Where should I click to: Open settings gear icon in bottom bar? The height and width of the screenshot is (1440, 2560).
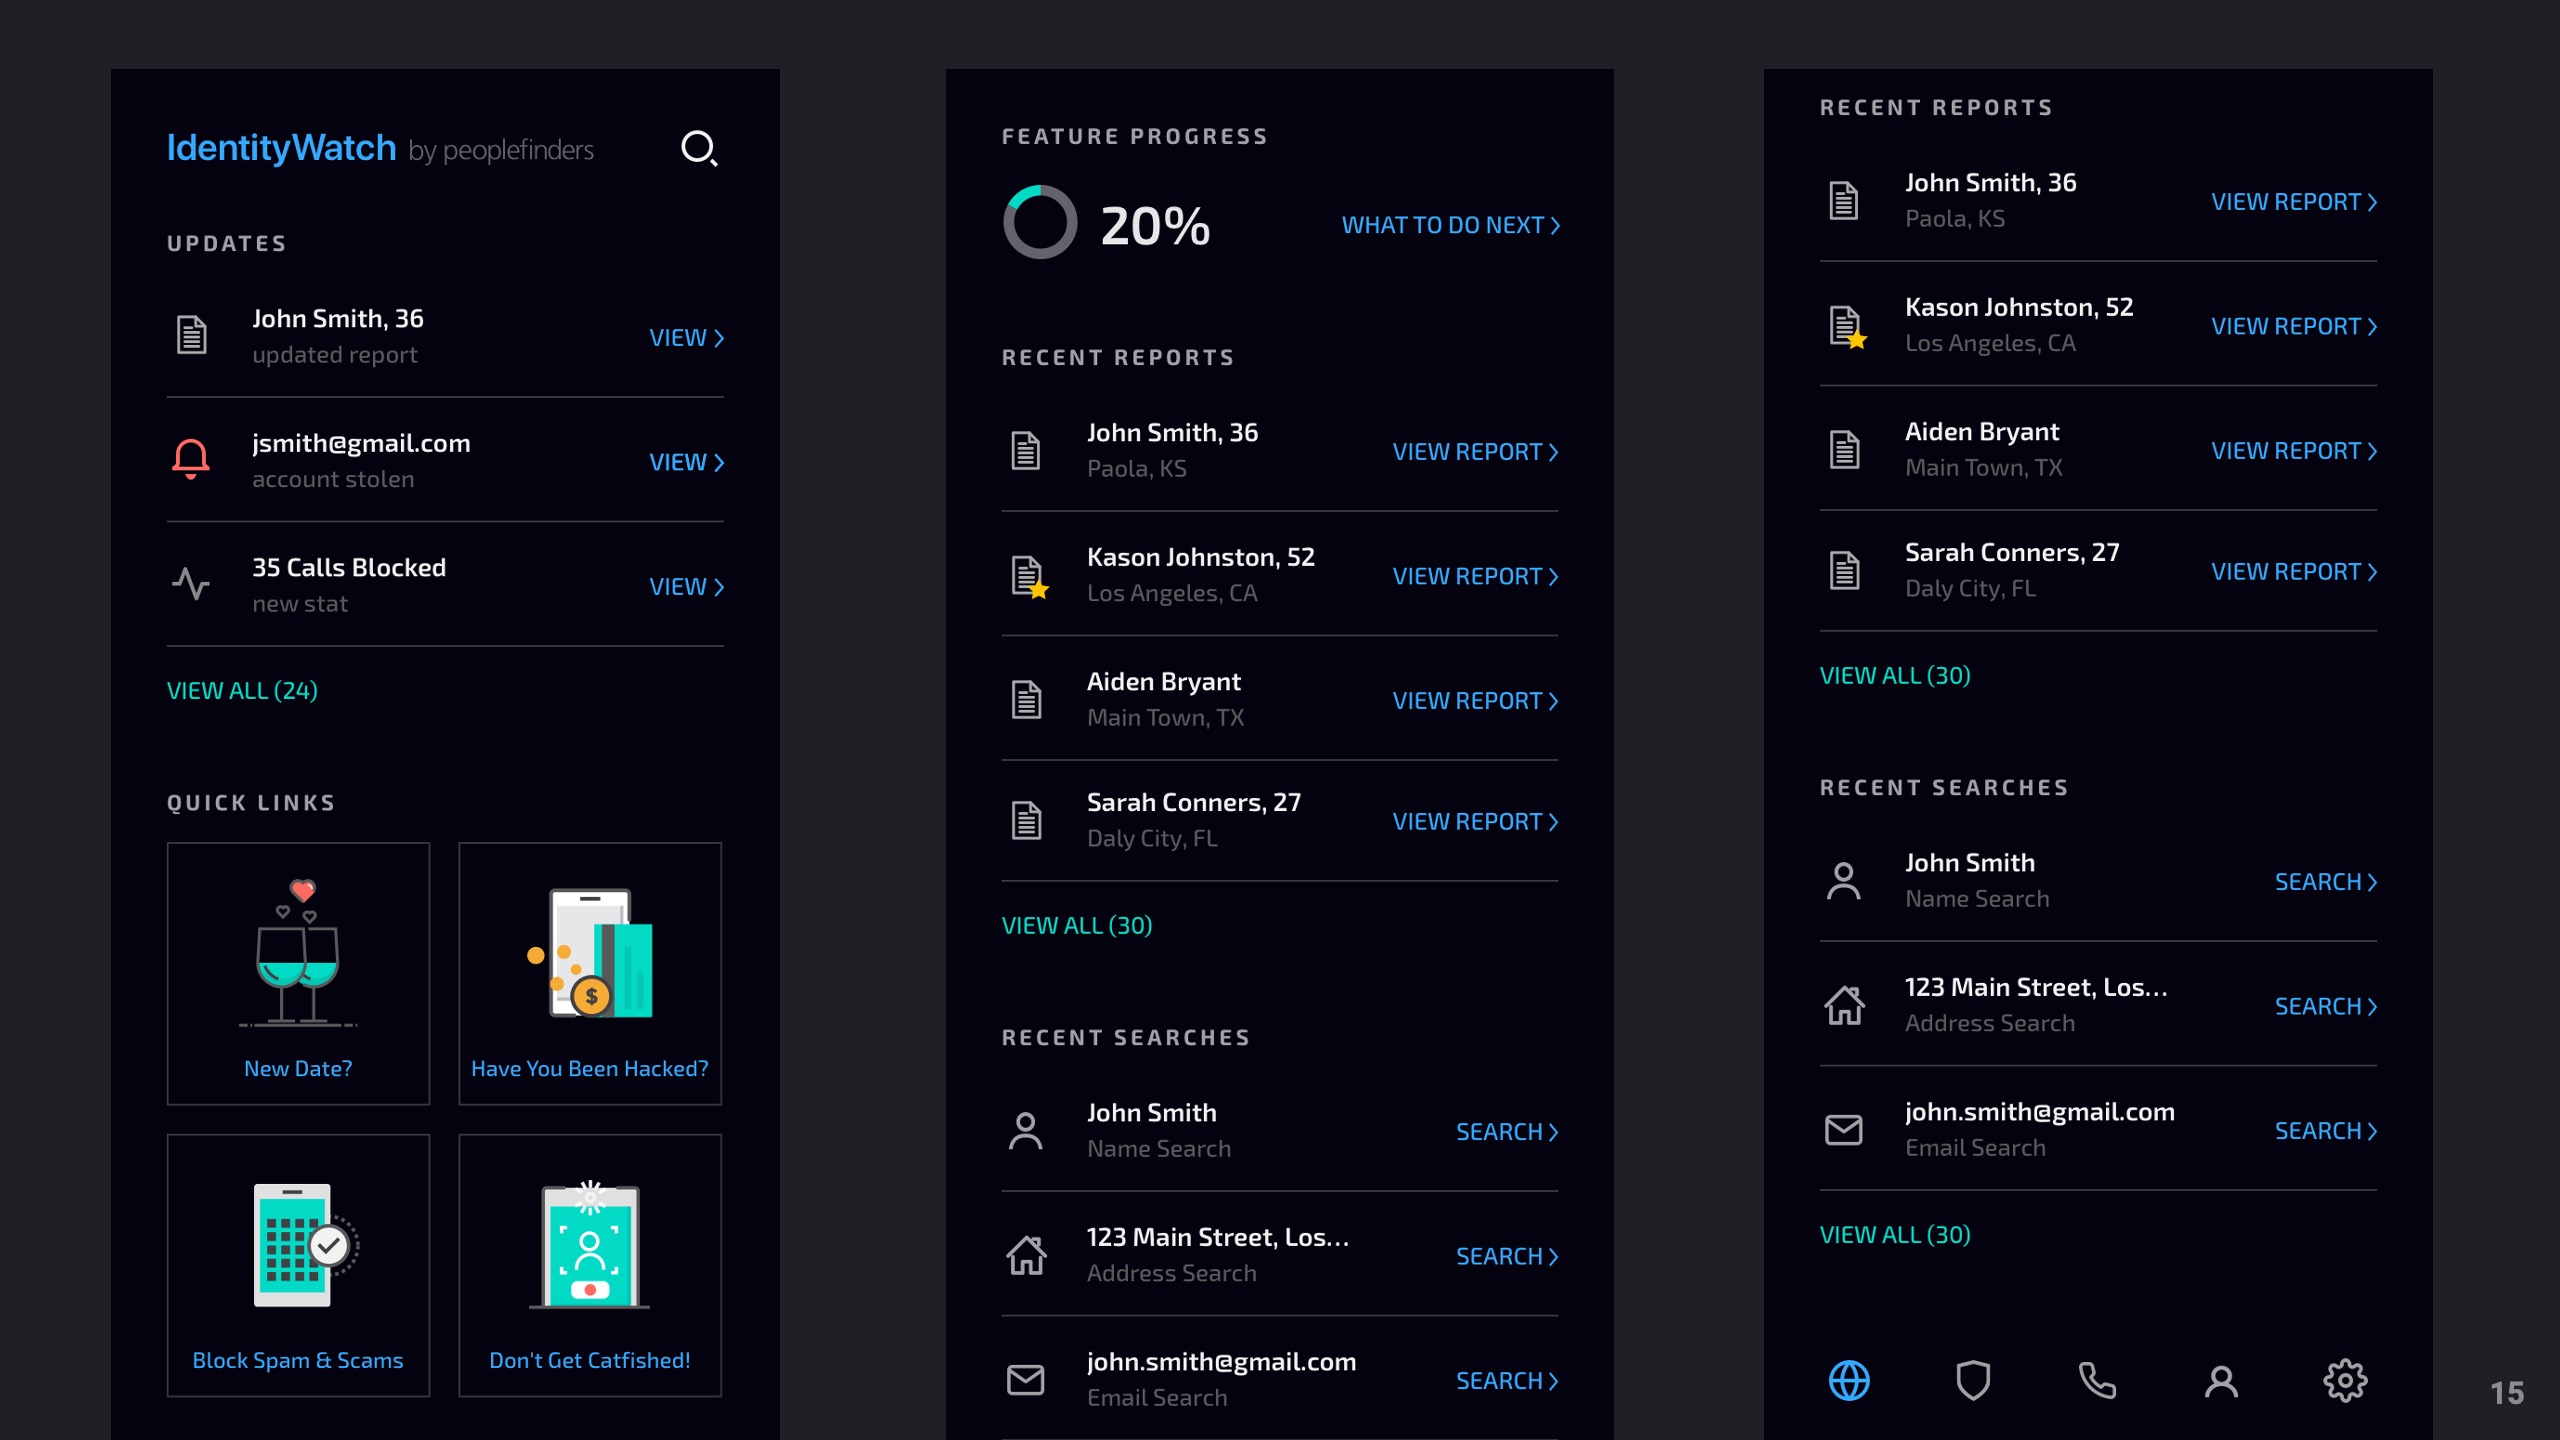2345,1381
